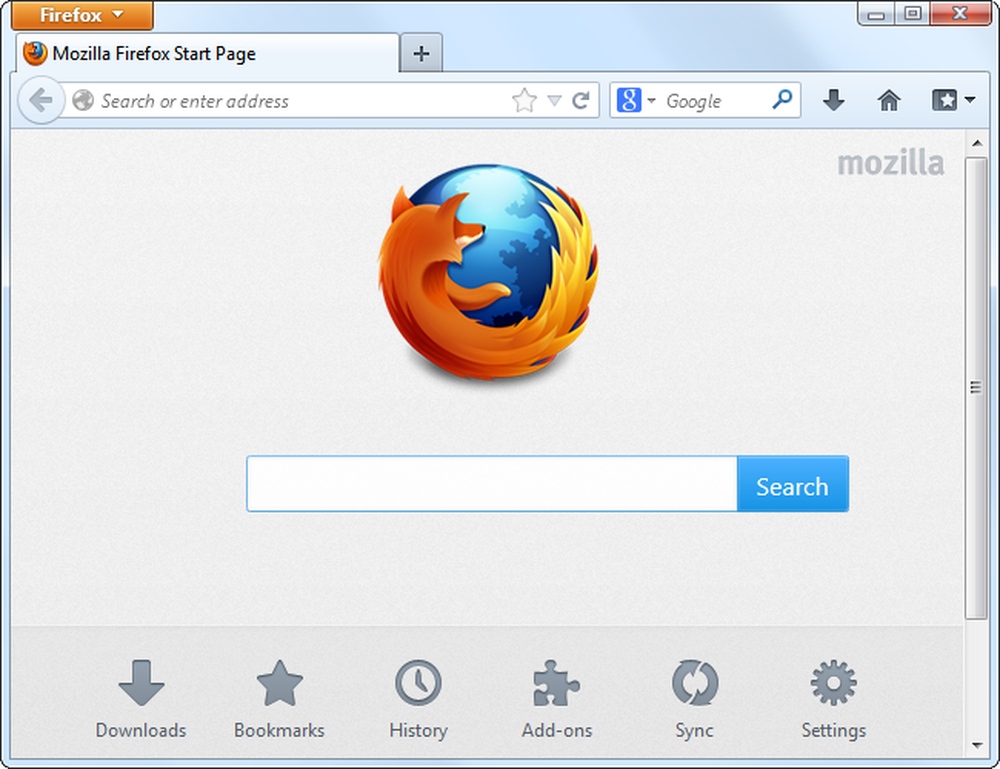Open Settings from start page launcher
This screenshot has width=1000, height=769.
(834, 700)
